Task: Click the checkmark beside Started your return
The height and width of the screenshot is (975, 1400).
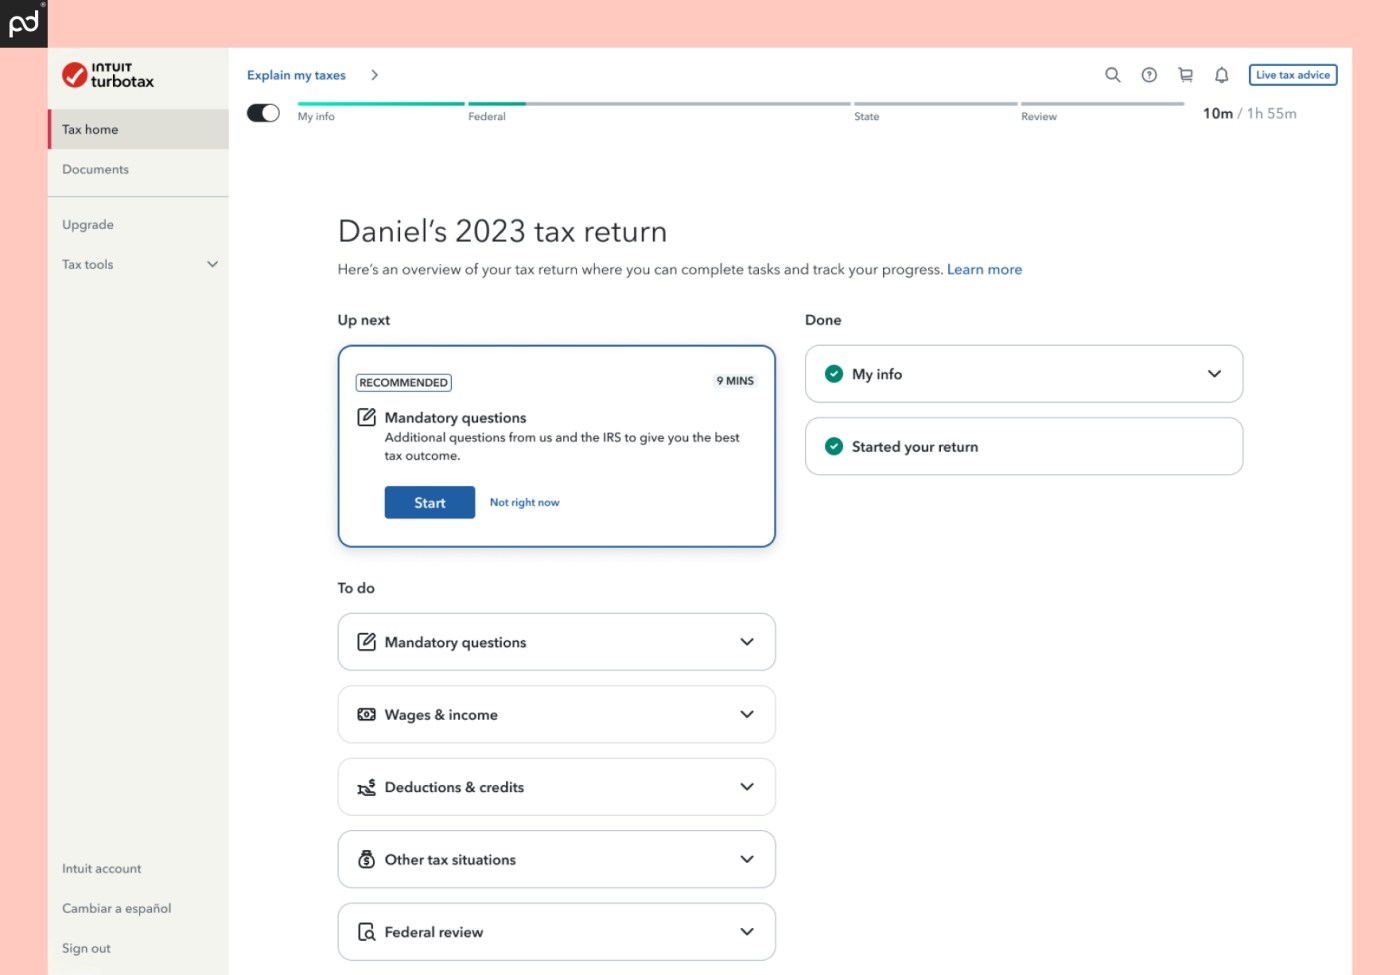Action: 834,446
